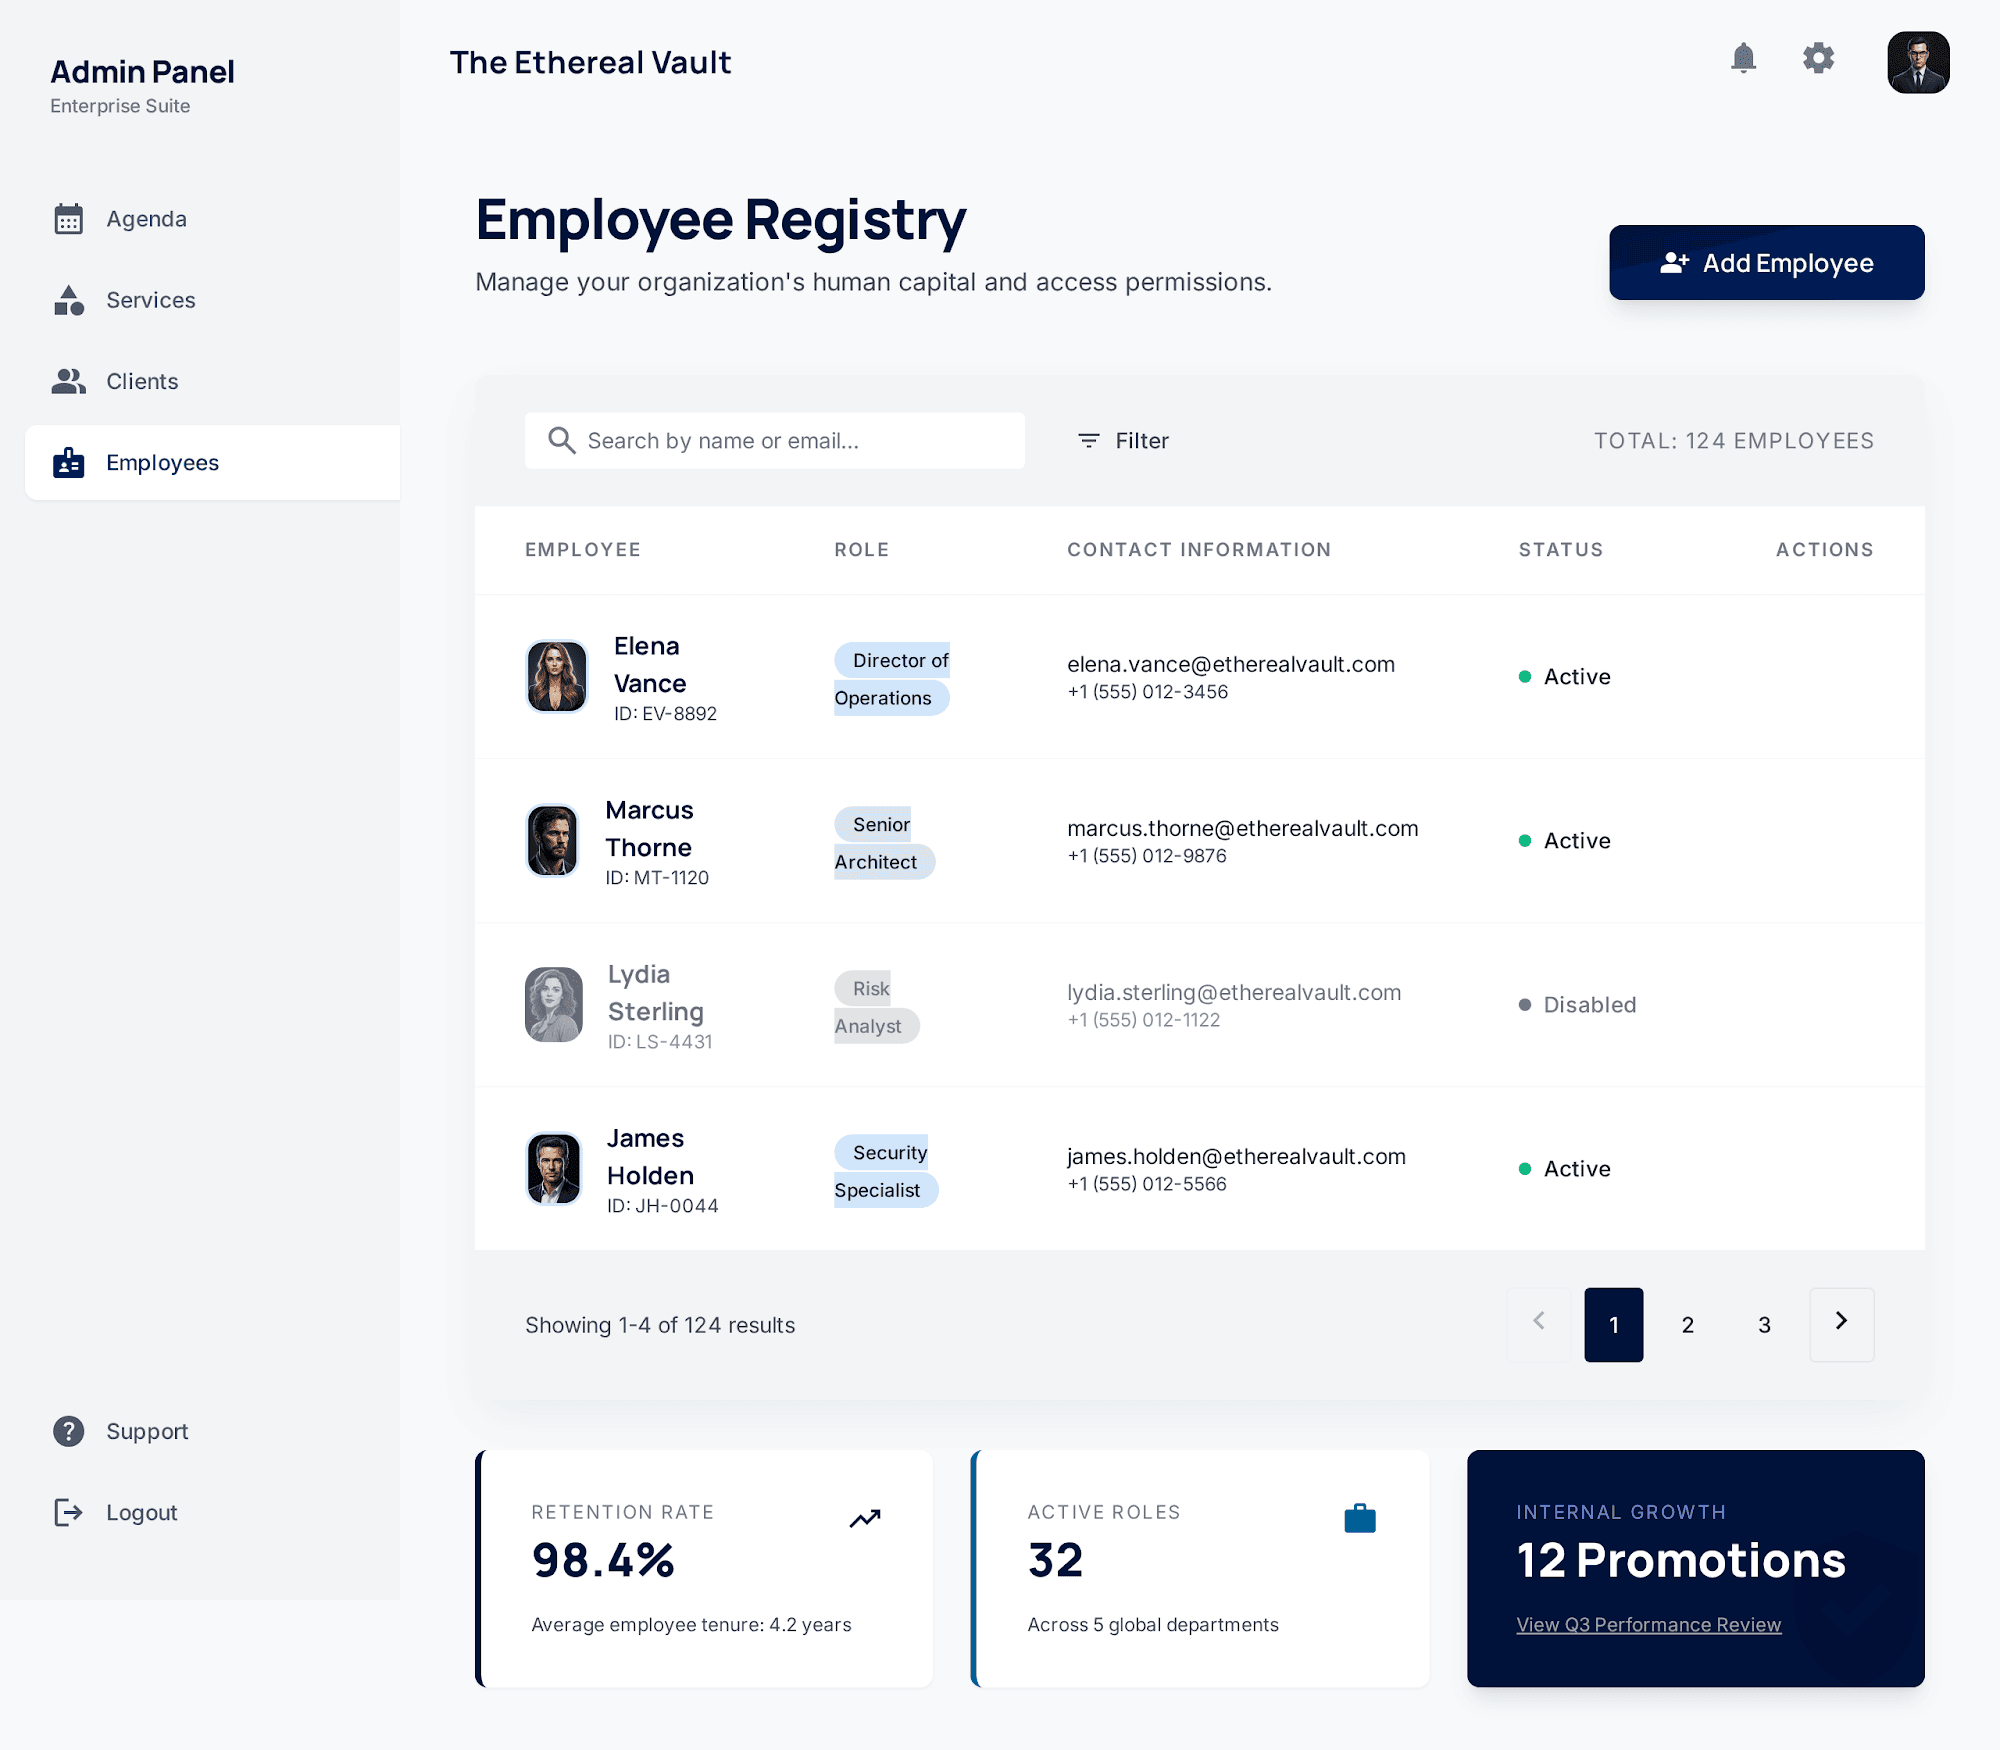Click the Services shapes icon
This screenshot has height=1750, width=2000.
pyautogui.click(x=69, y=300)
